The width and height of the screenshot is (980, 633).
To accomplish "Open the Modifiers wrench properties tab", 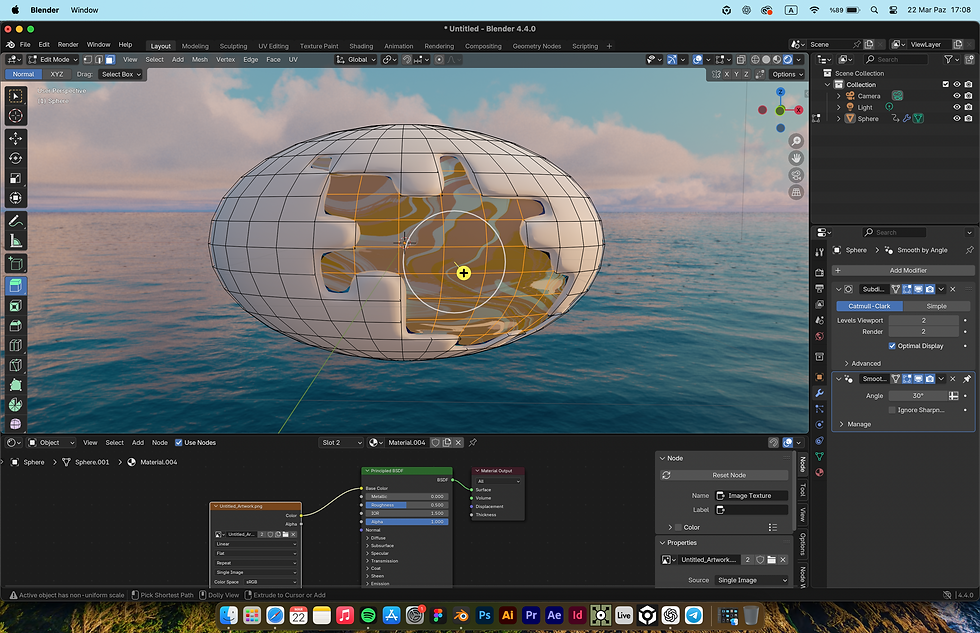I will click(819, 393).
